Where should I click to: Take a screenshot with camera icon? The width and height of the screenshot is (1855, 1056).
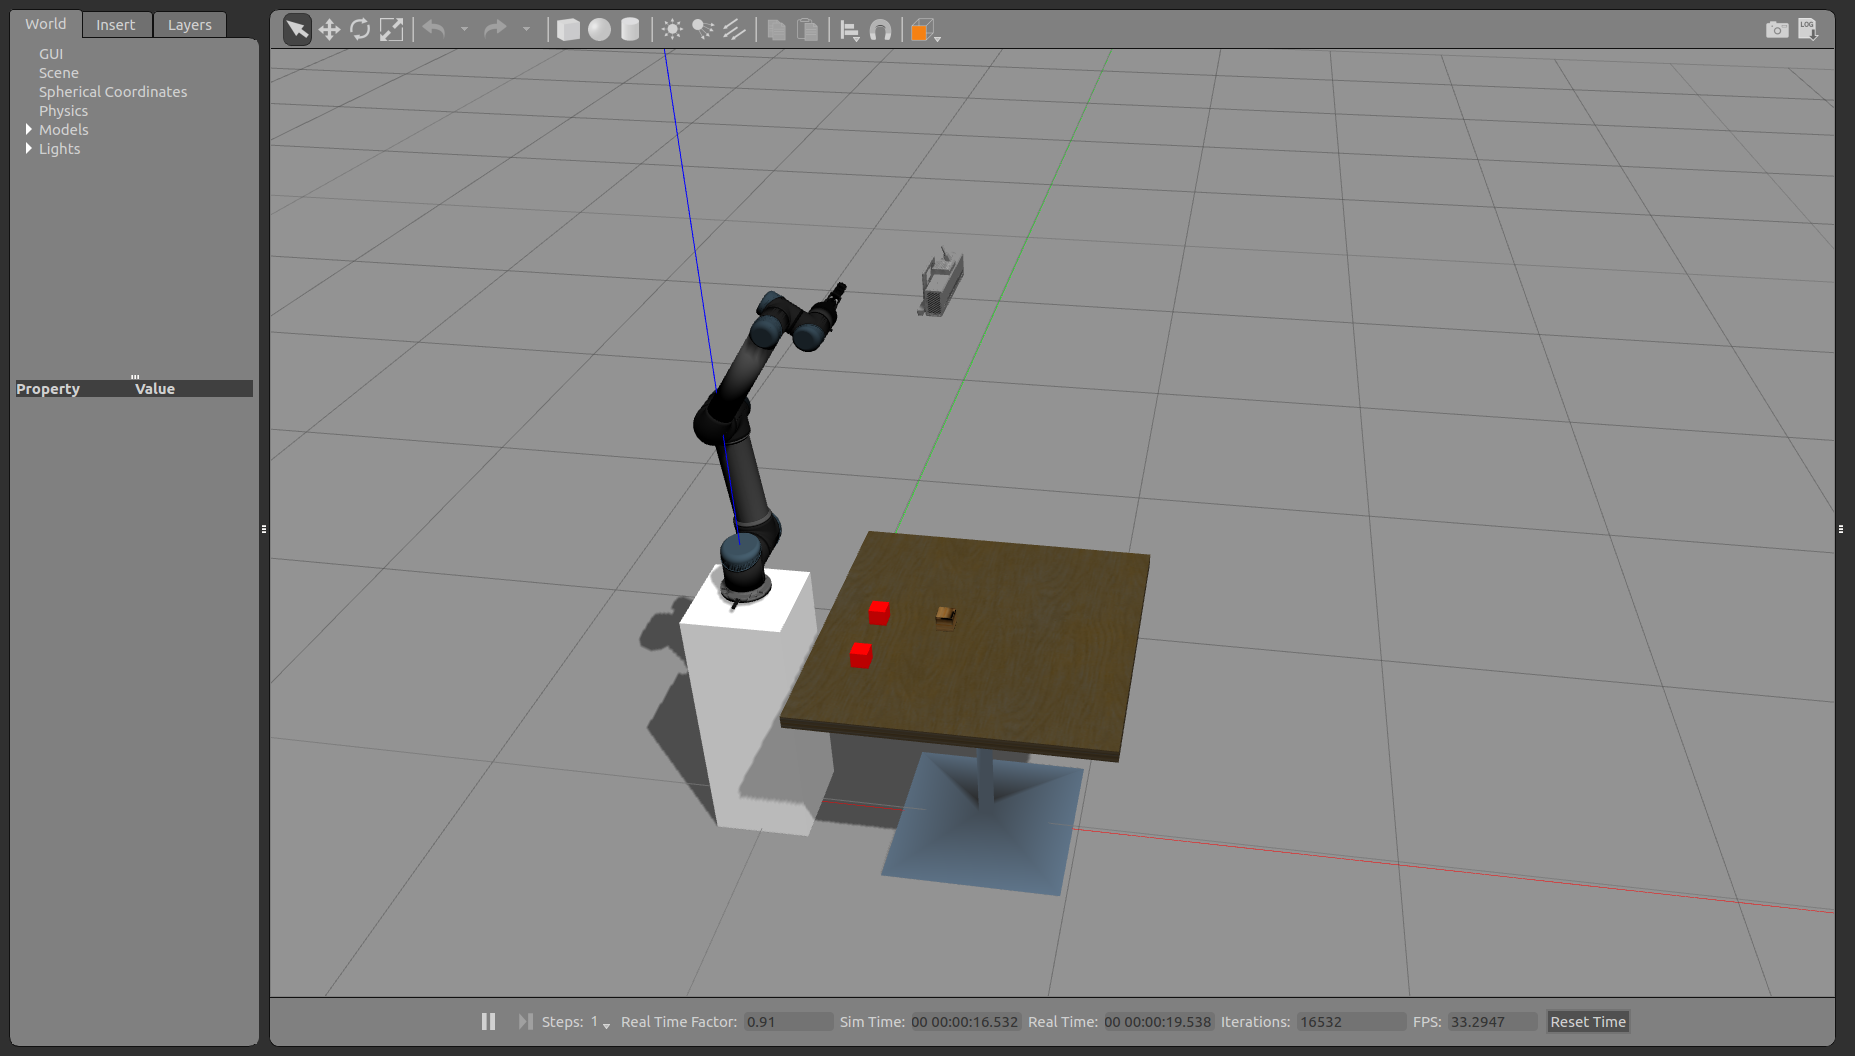[1777, 30]
